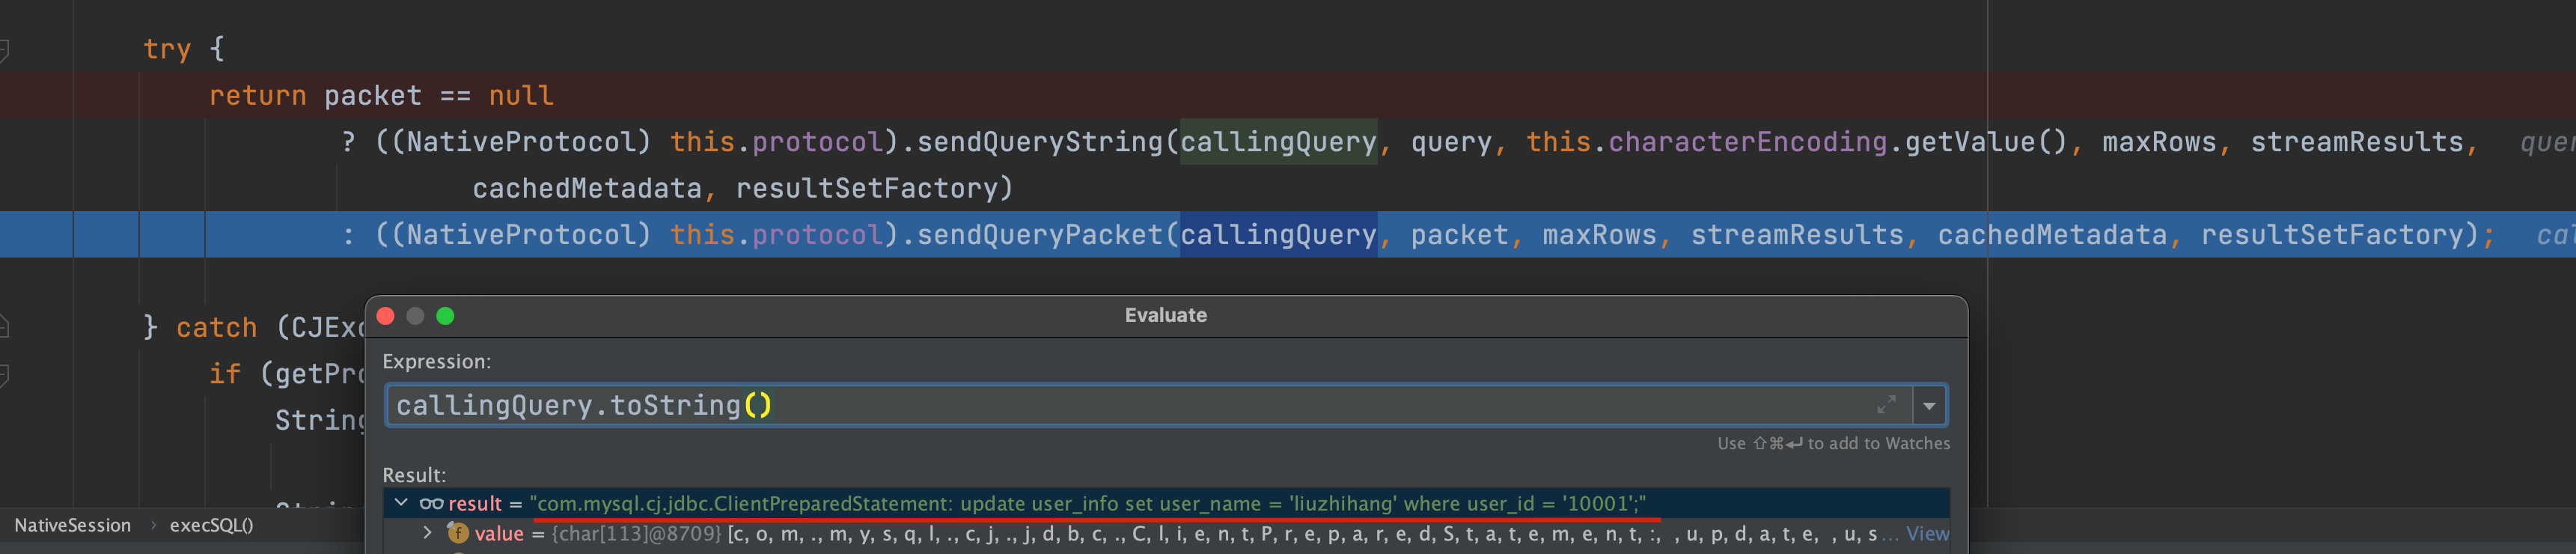Click the green zoom button of the Evaluate dialog
2576x554 pixels.
point(445,316)
